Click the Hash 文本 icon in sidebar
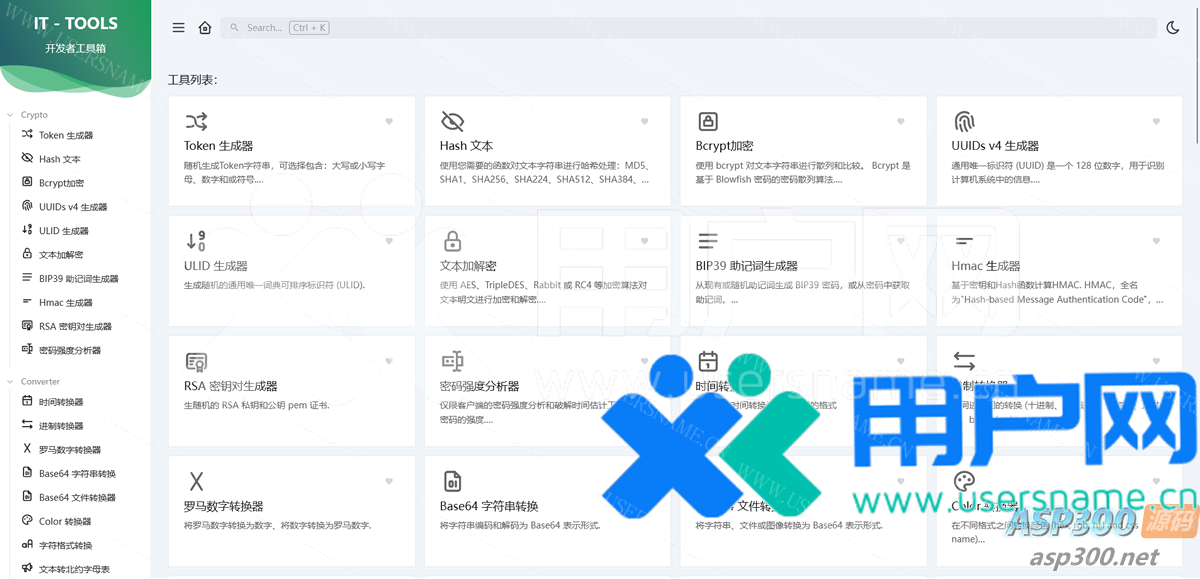Image resolution: width=1200 pixels, height=579 pixels. (27, 159)
